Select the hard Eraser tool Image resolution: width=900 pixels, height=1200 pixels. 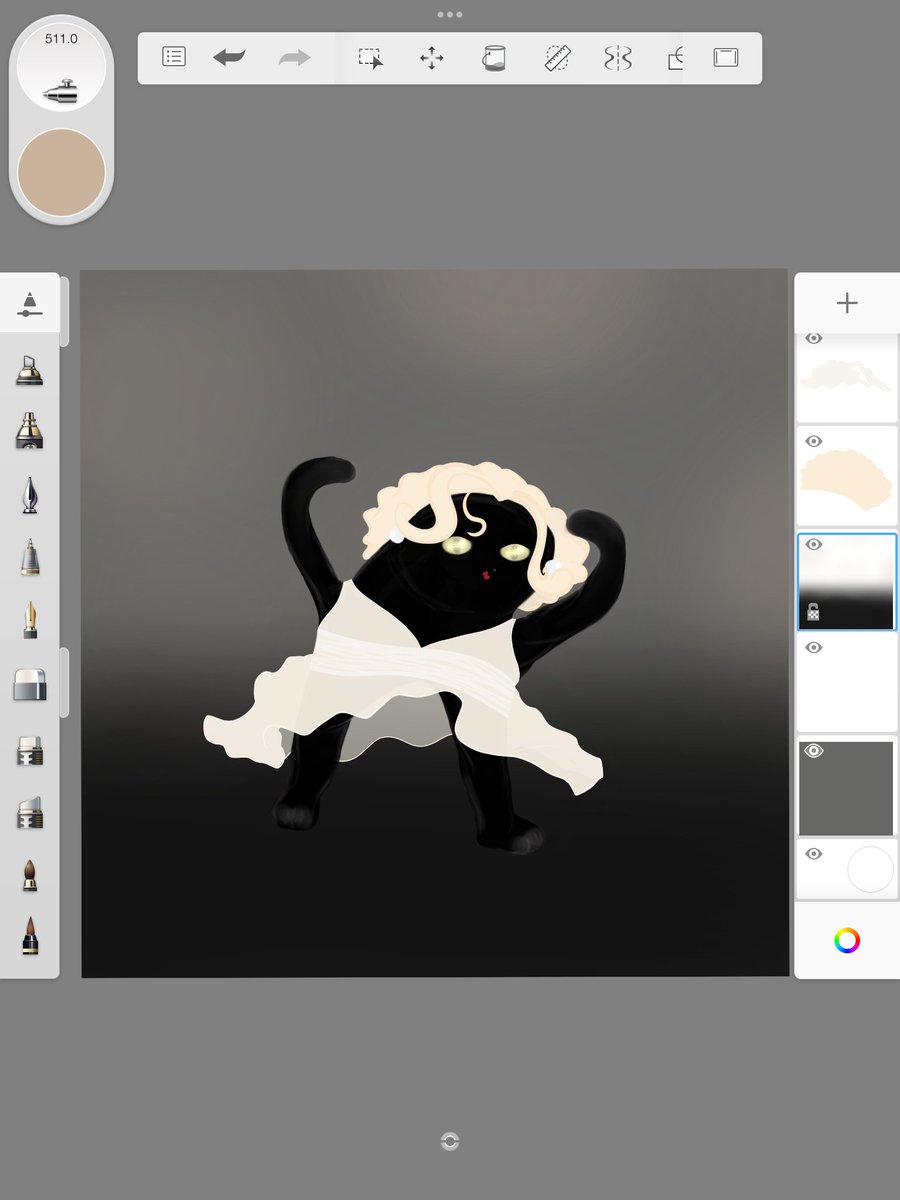click(30, 685)
